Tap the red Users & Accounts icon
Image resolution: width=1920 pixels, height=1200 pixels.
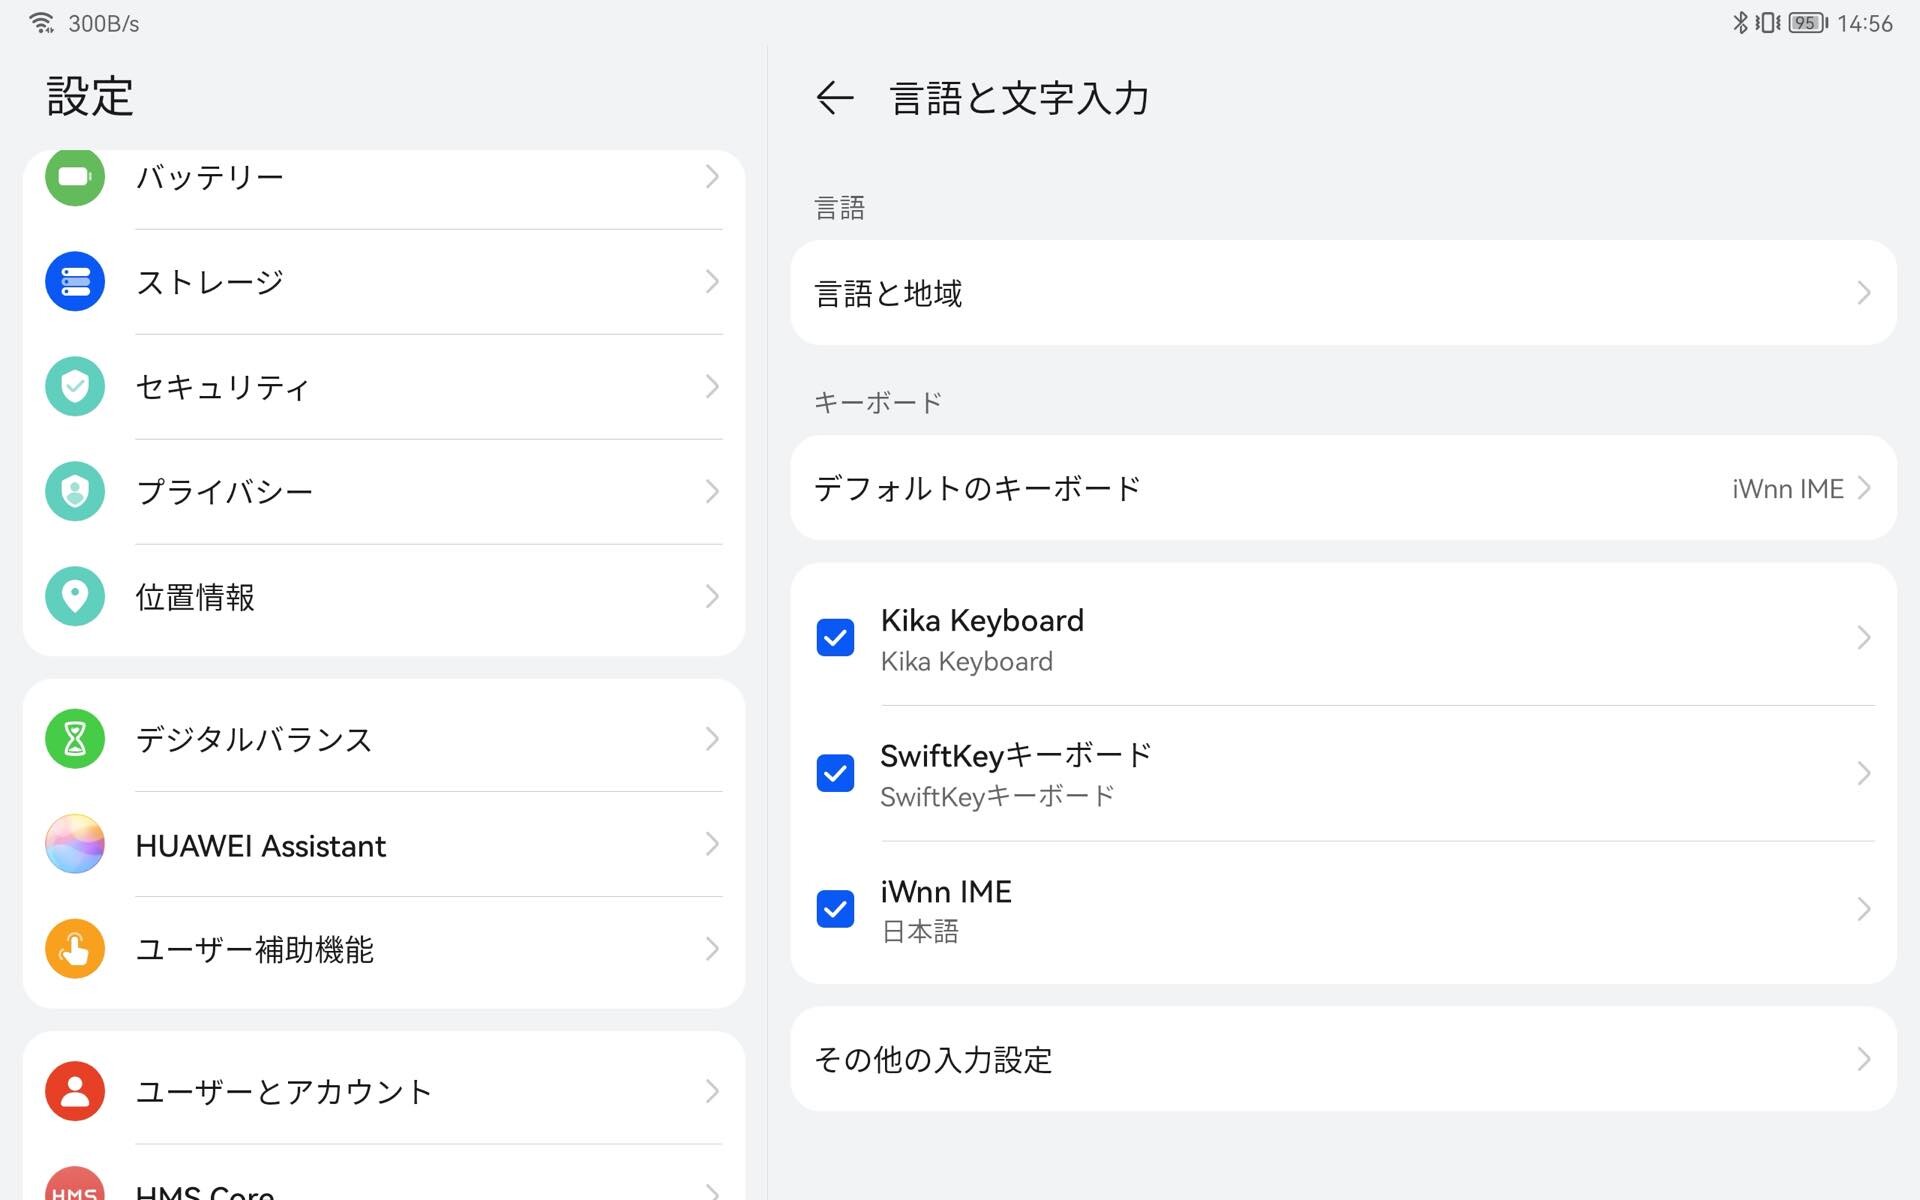pyautogui.click(x=75, y=1091)
